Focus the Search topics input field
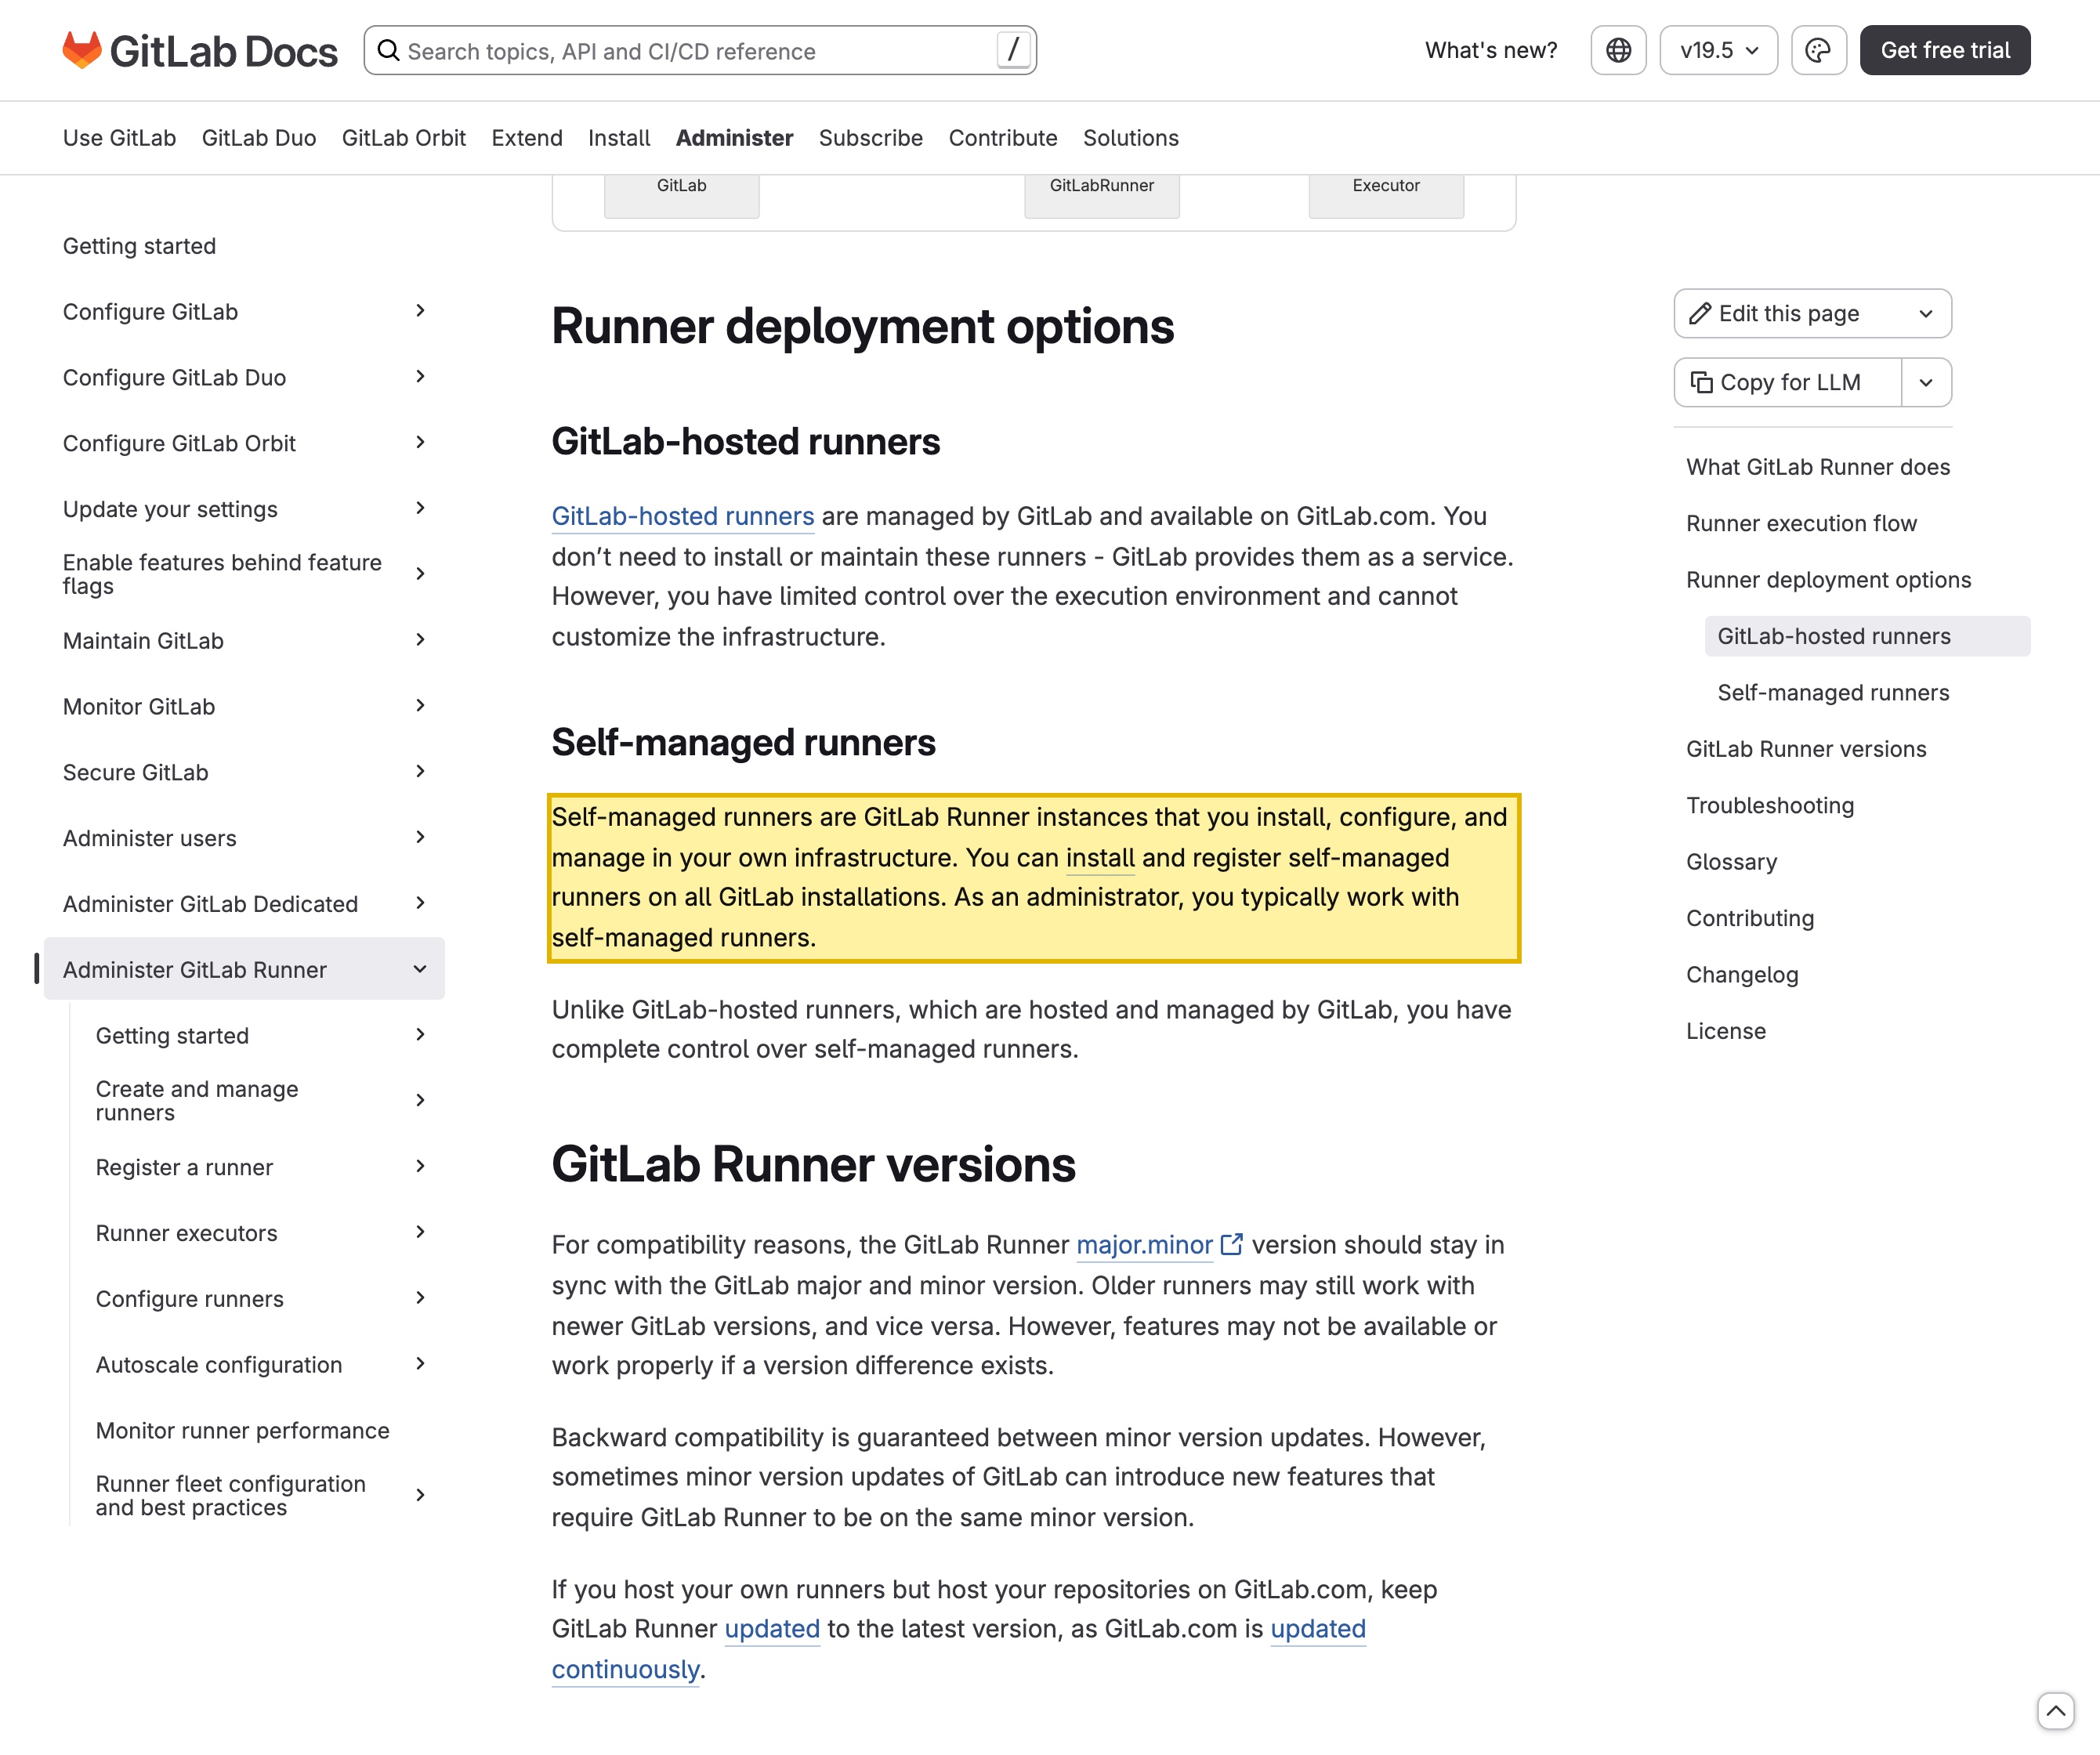 [700, 50]
